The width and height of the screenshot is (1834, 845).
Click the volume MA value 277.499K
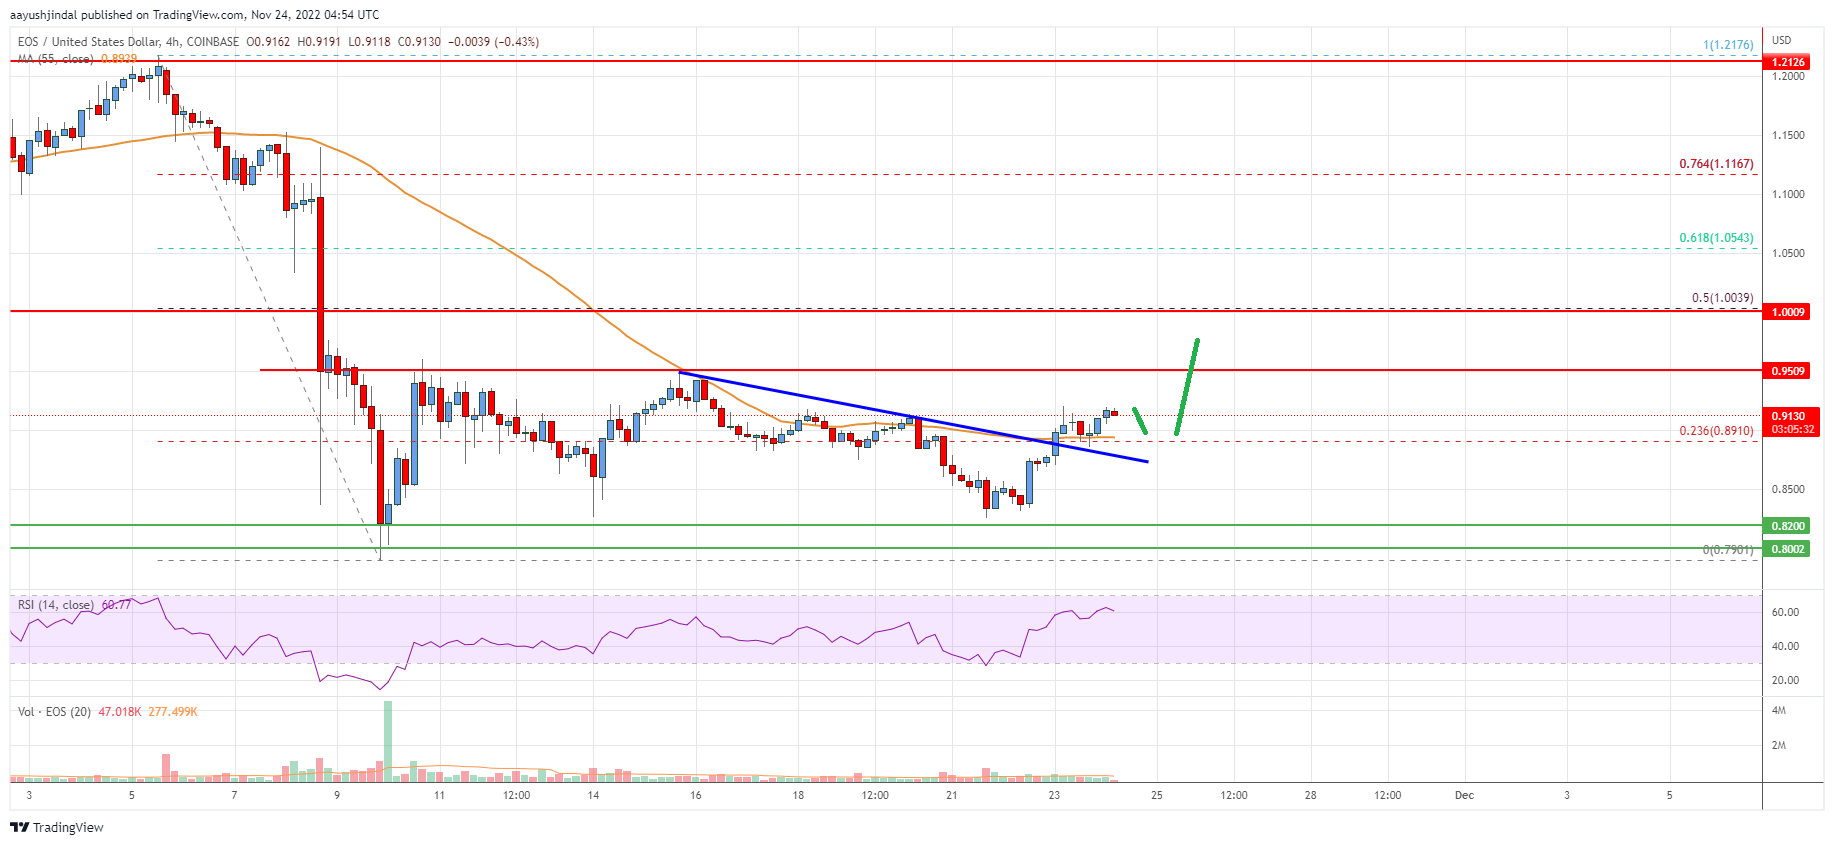point(173,712)
